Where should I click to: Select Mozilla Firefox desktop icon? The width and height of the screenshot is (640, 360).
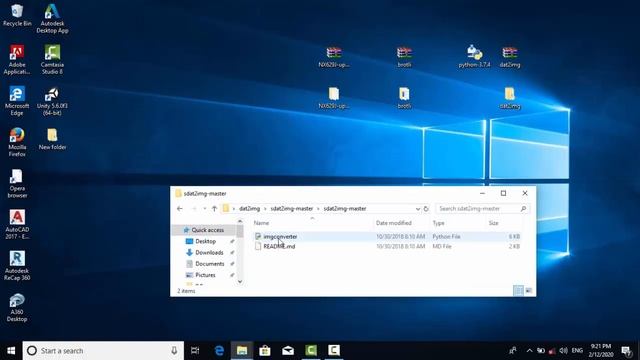click(17, 142)
